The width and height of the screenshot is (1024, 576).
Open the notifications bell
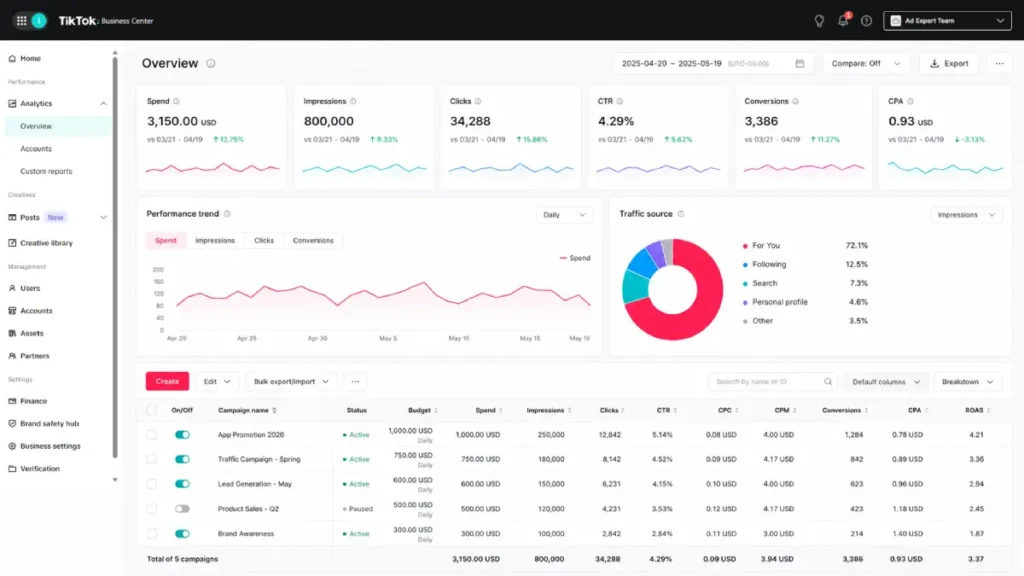(x=843, y=21)
